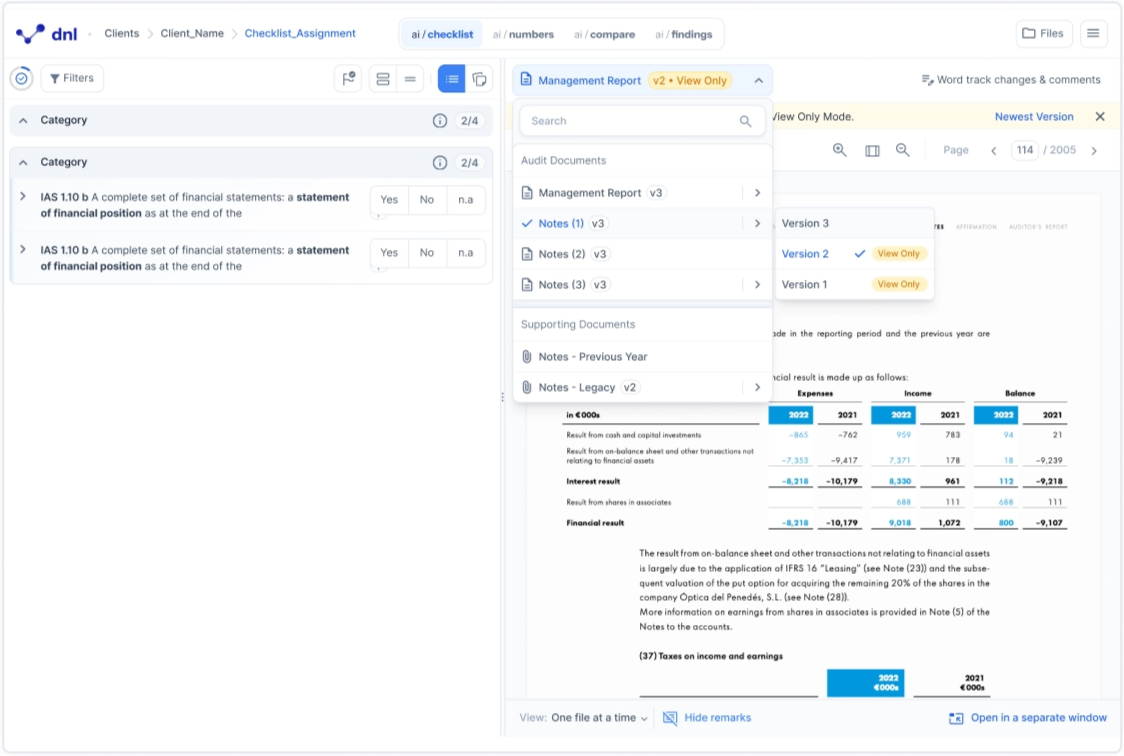Expand versions arrow for Notes (3)

(757, 285)
